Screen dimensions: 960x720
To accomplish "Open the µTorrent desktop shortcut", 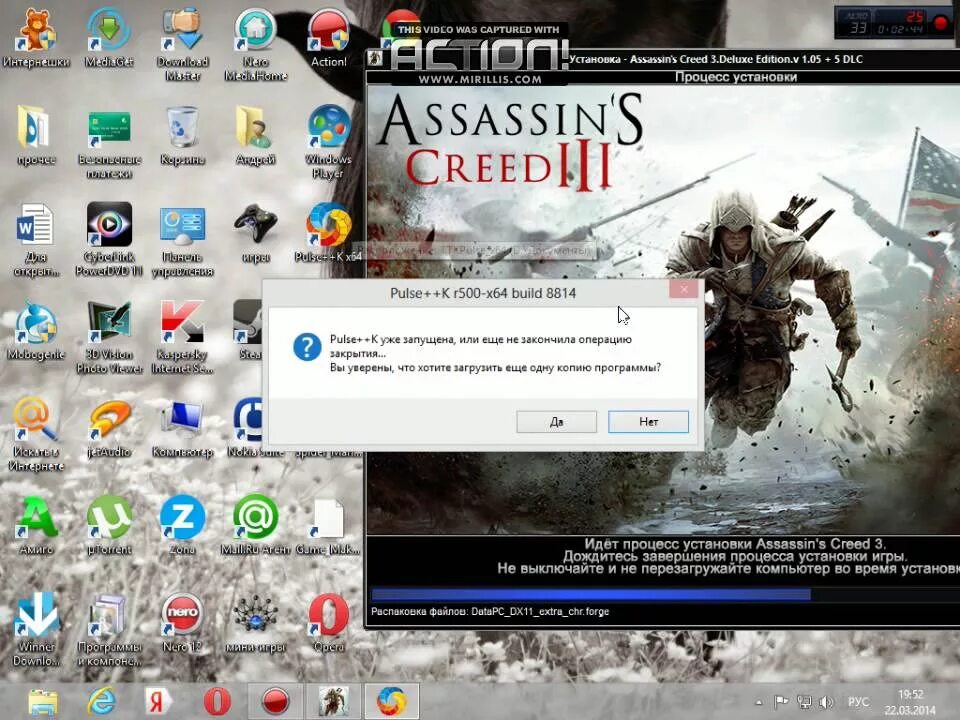I will point(109,525).
